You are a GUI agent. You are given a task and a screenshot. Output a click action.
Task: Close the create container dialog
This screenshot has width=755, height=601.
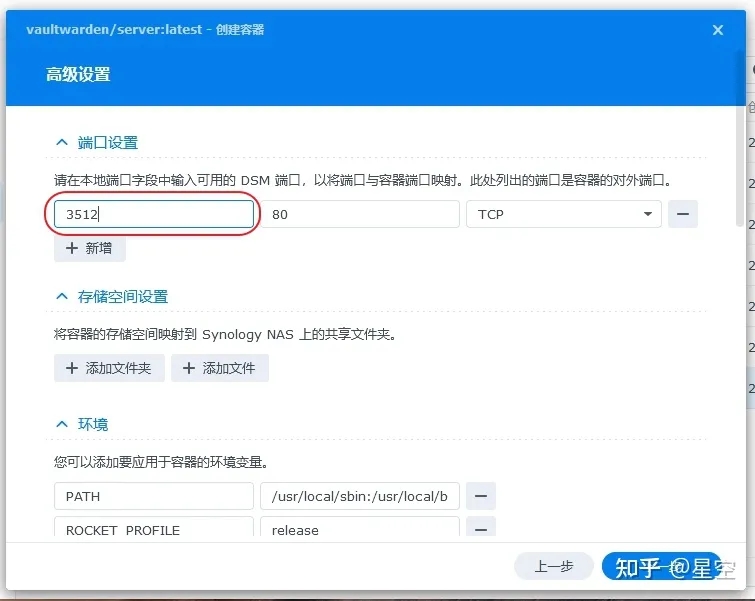point(717,30)
